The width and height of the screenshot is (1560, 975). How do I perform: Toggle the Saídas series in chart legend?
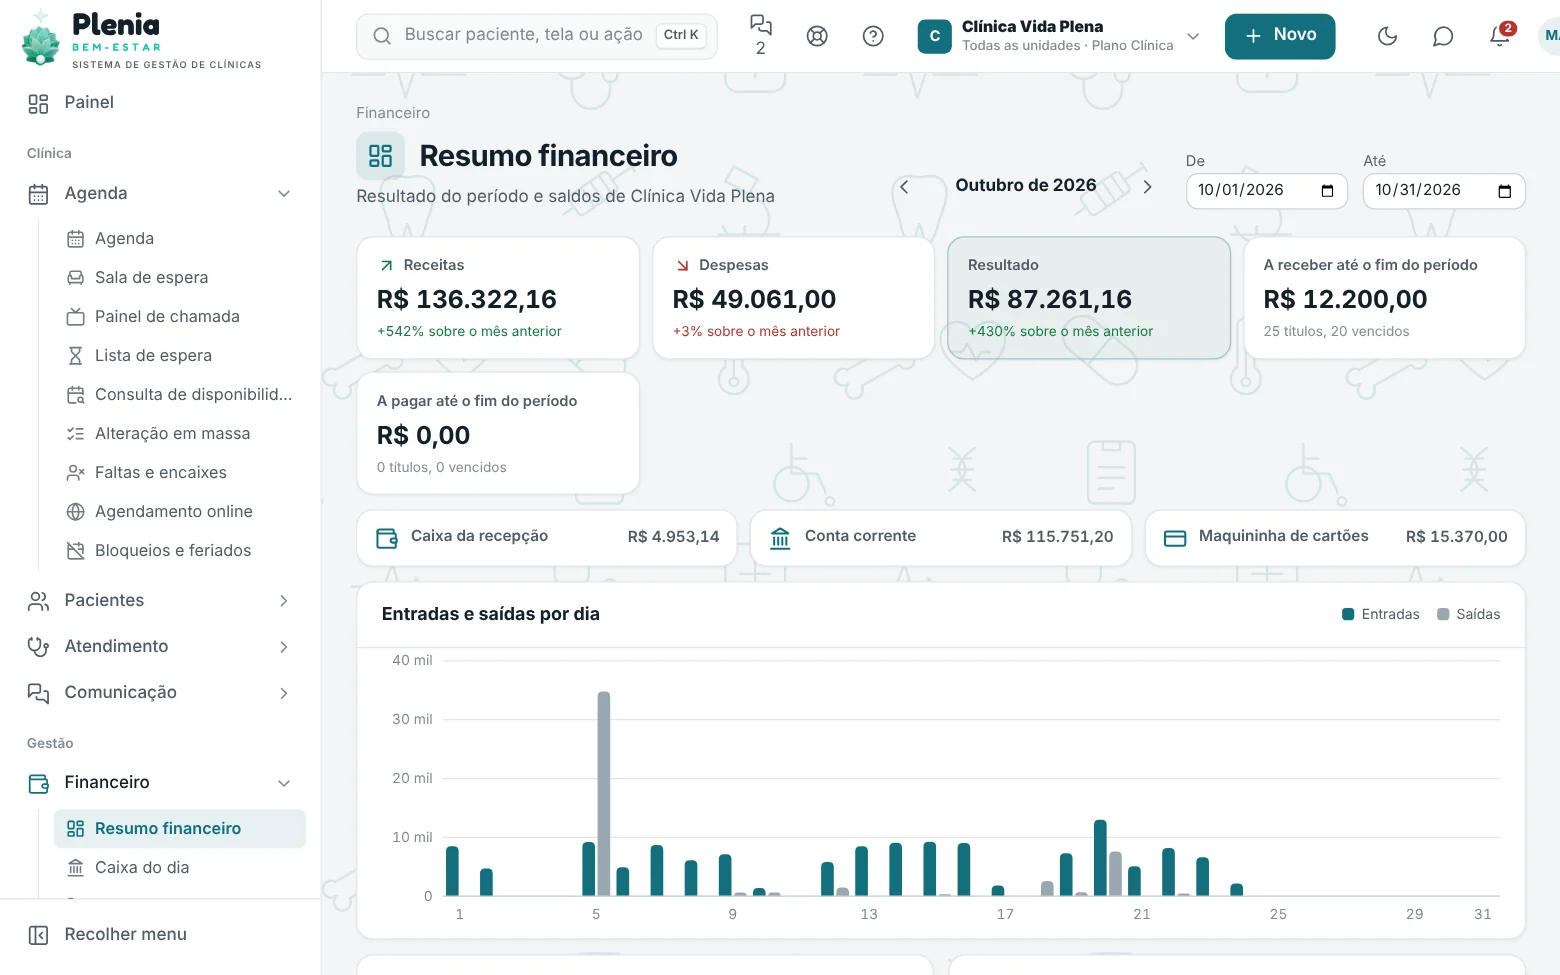point(1469,614)
